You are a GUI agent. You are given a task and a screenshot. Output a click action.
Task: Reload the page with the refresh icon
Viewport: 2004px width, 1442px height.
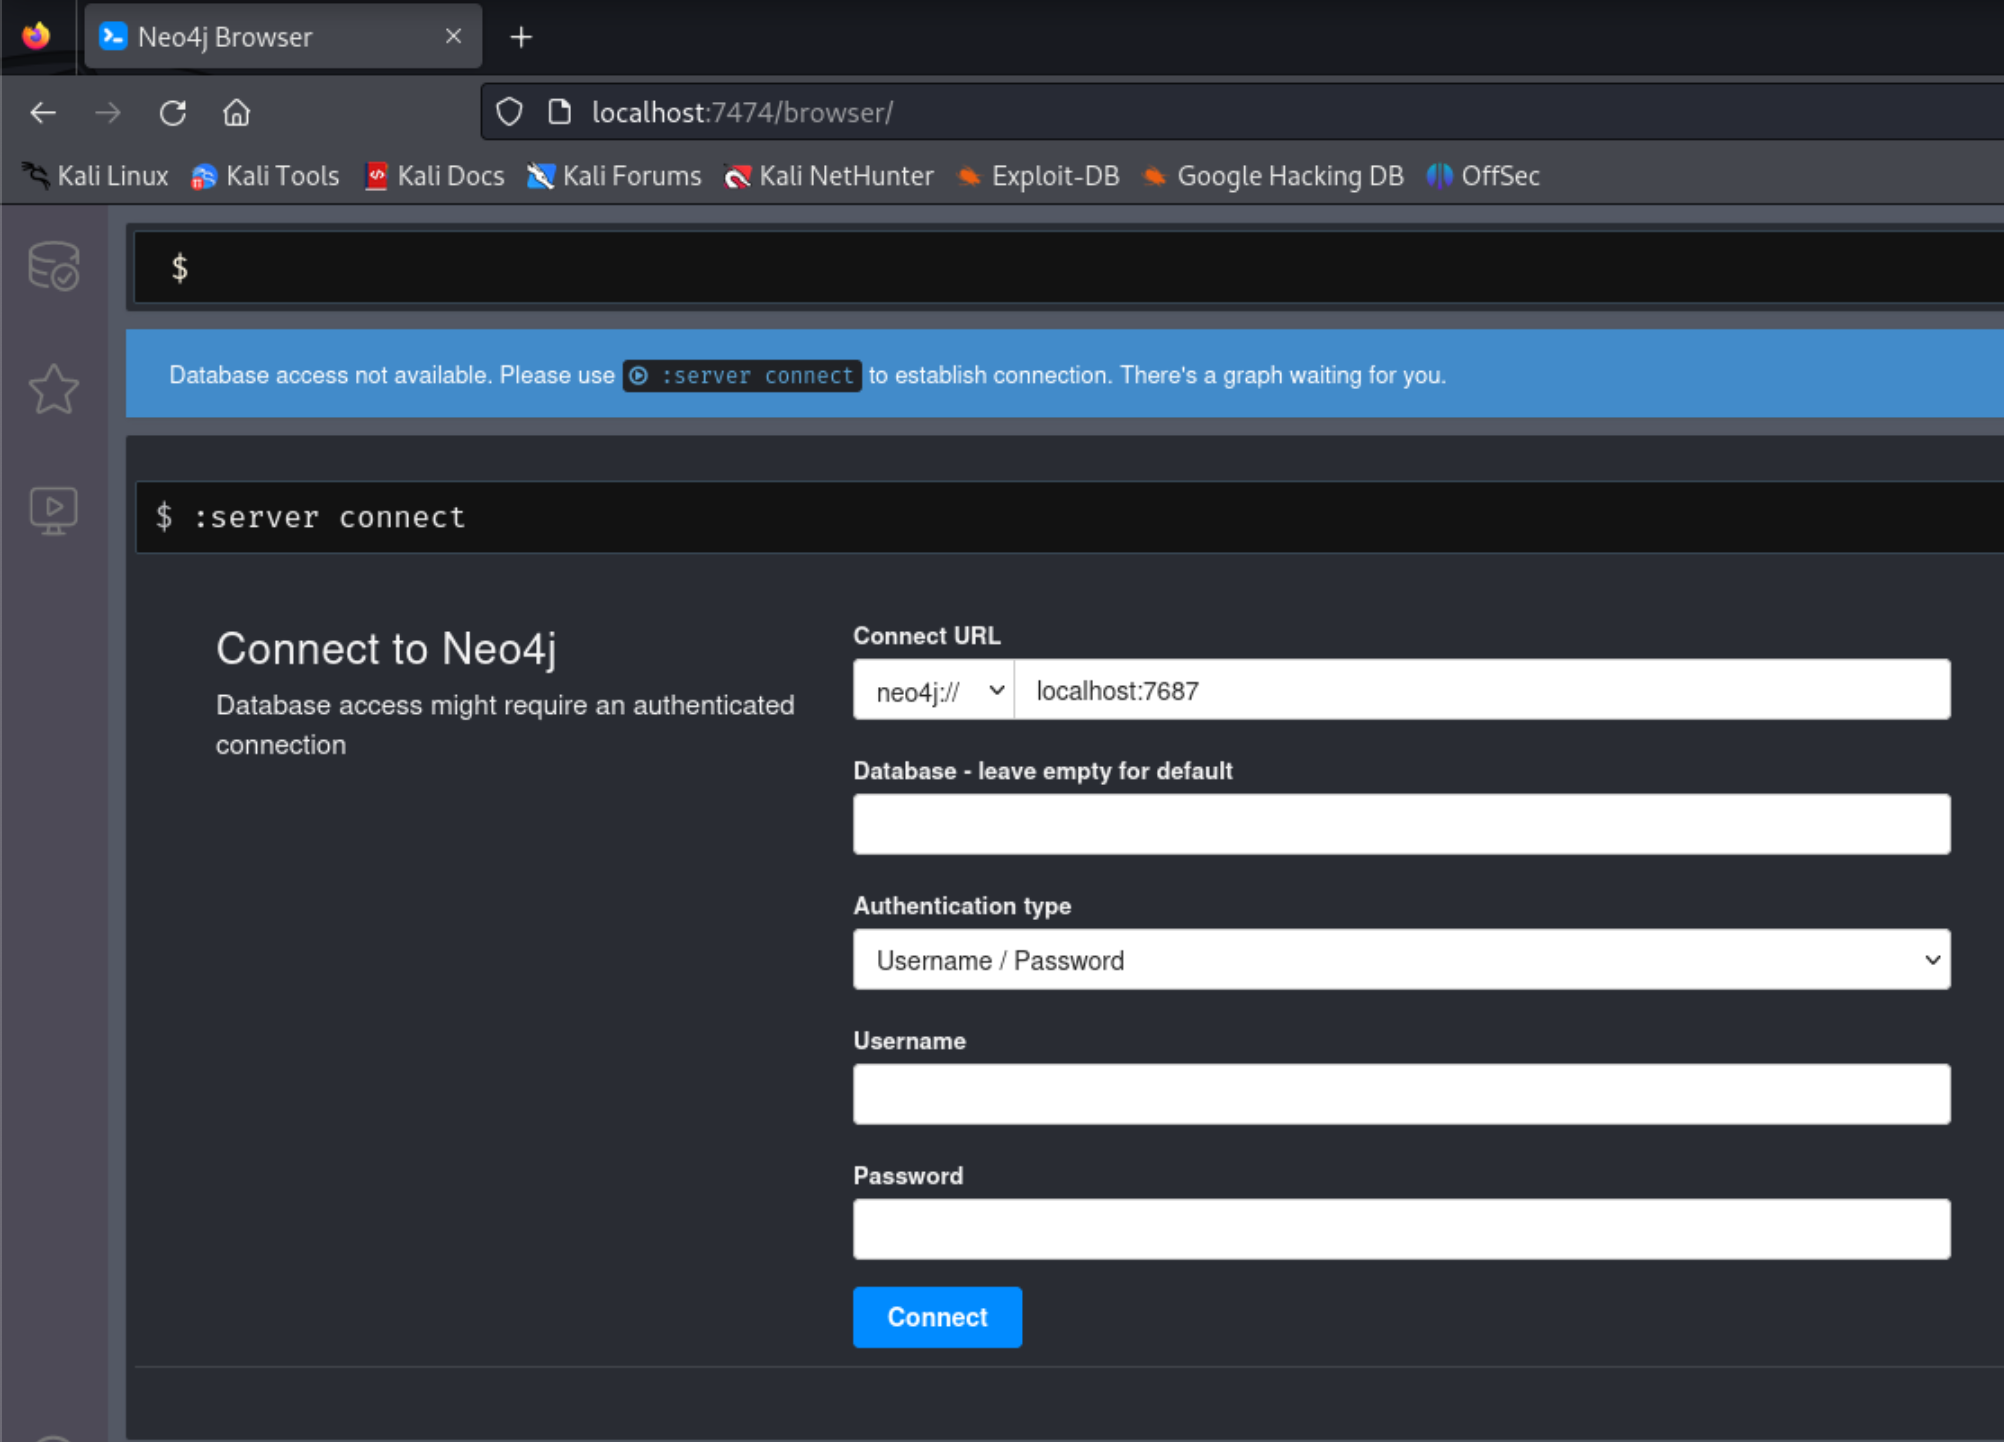(172, 112)
